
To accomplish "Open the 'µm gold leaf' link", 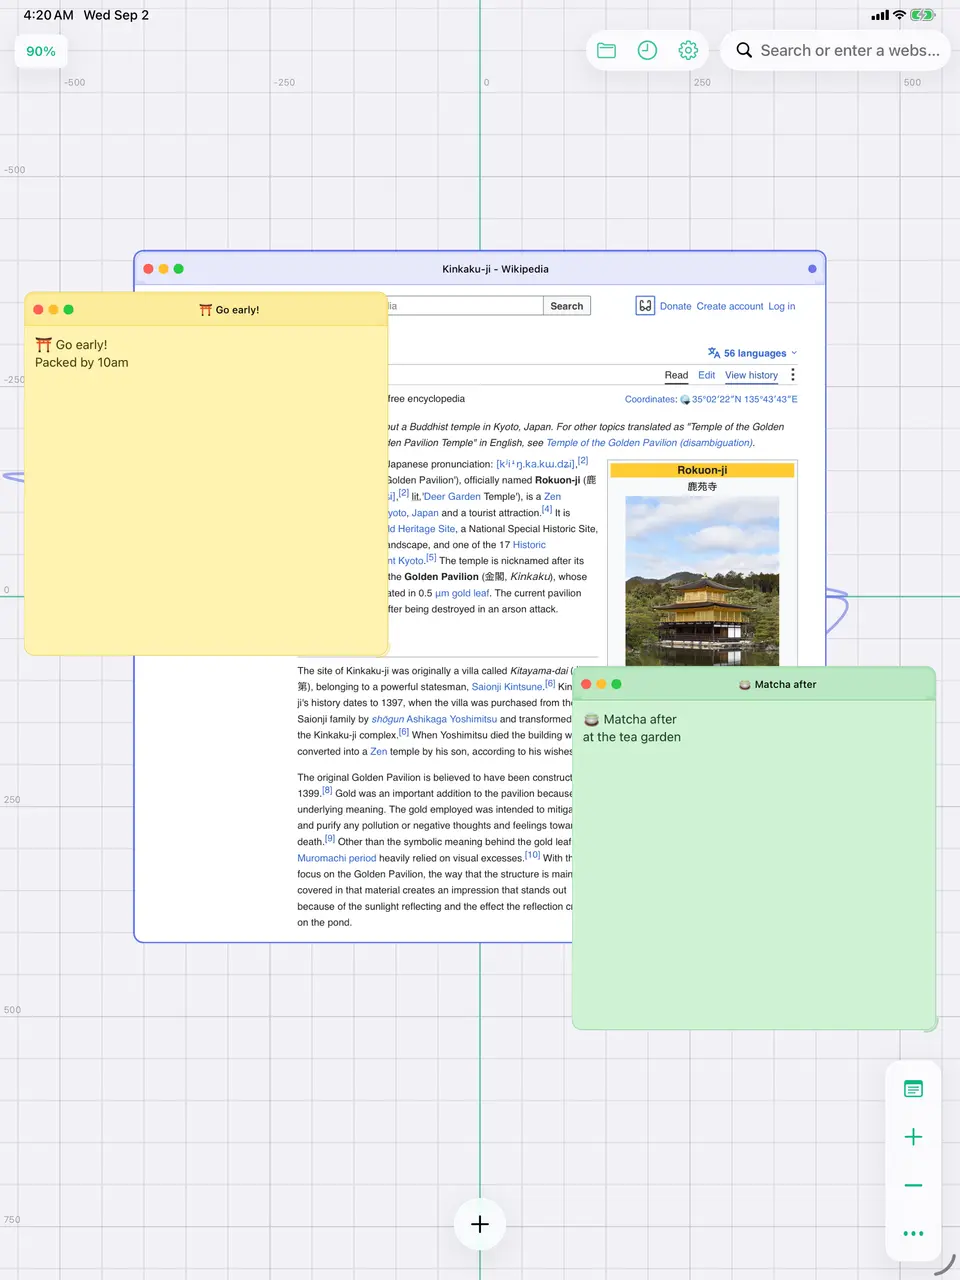I will [462, 593].
